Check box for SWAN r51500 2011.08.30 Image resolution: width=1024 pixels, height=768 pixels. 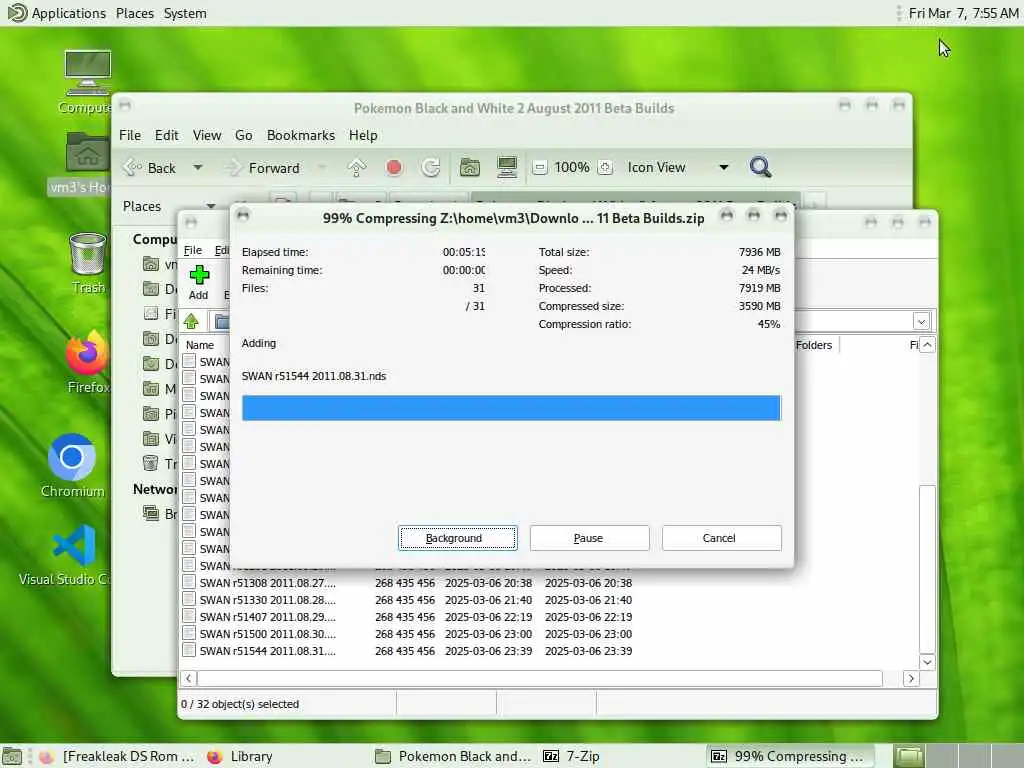189,633
